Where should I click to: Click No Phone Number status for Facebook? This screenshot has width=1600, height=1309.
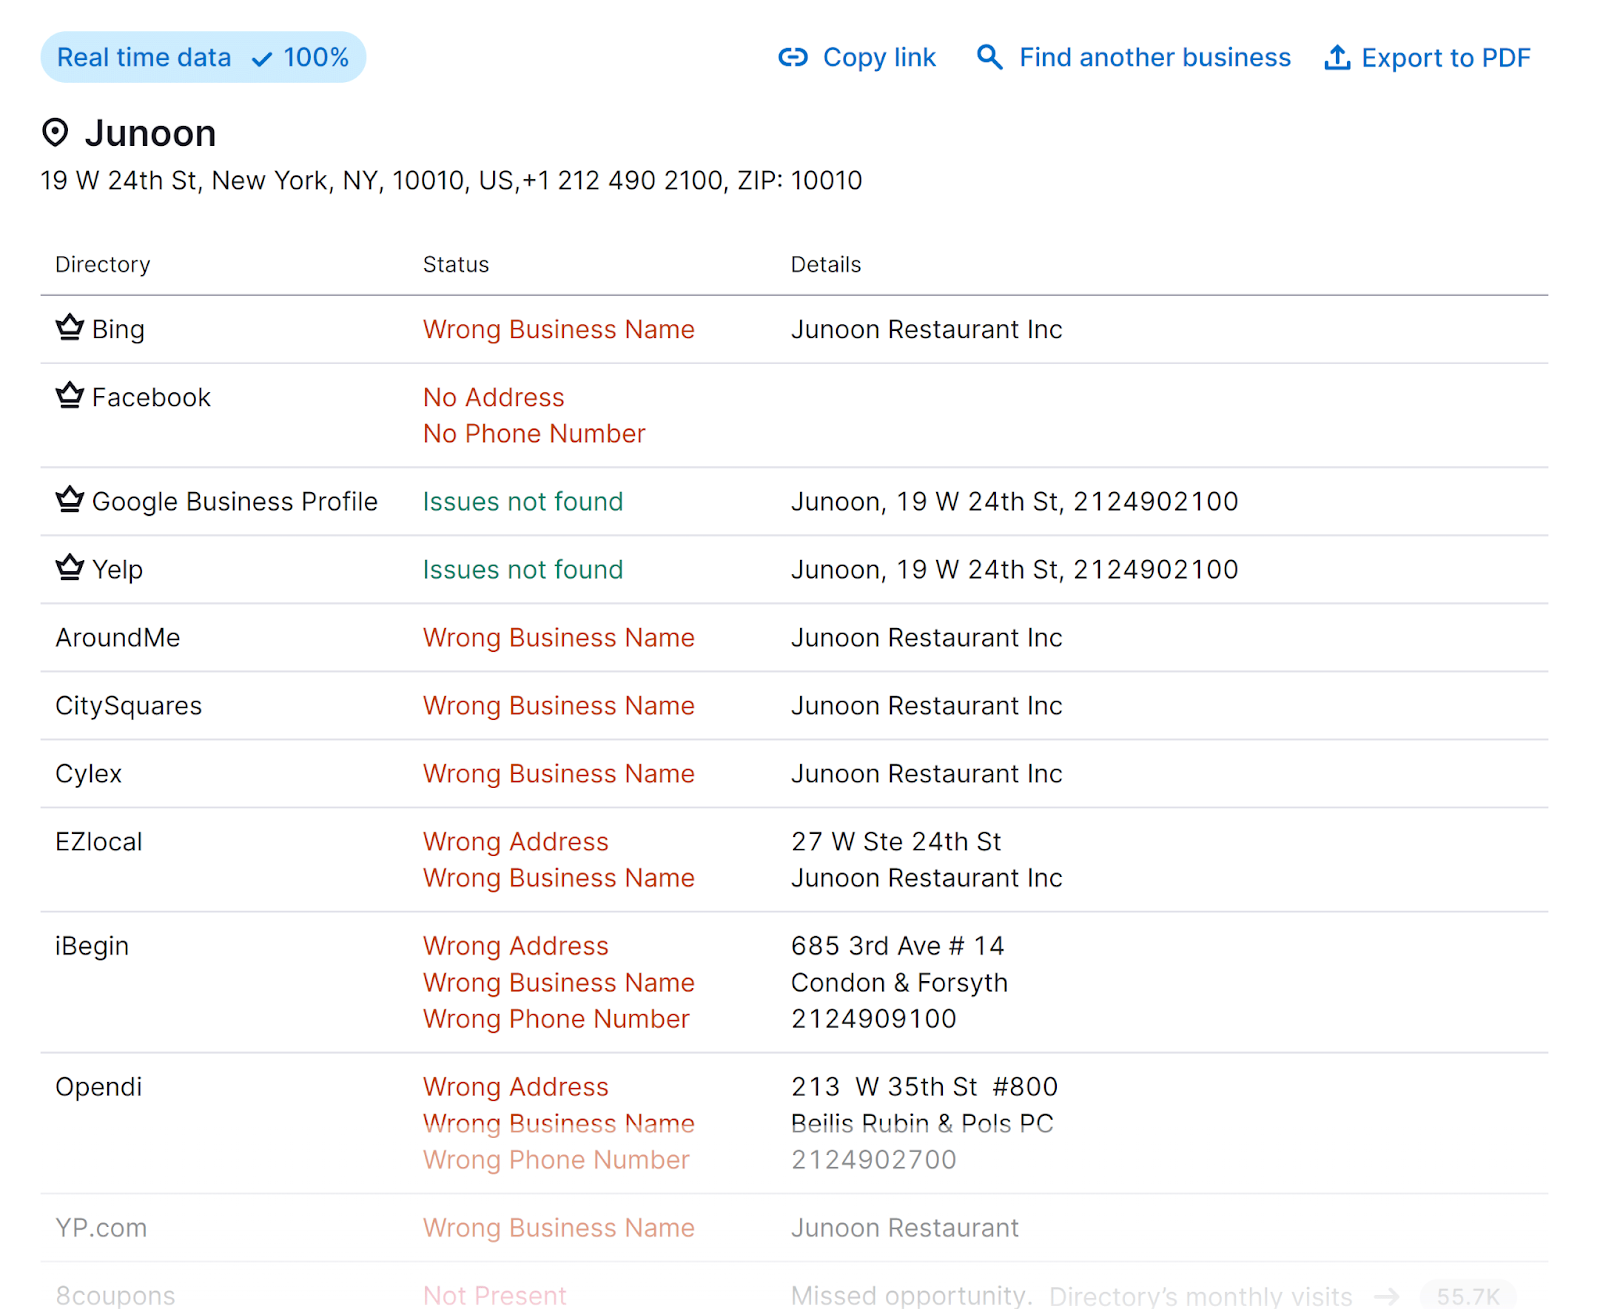[534, 433]
